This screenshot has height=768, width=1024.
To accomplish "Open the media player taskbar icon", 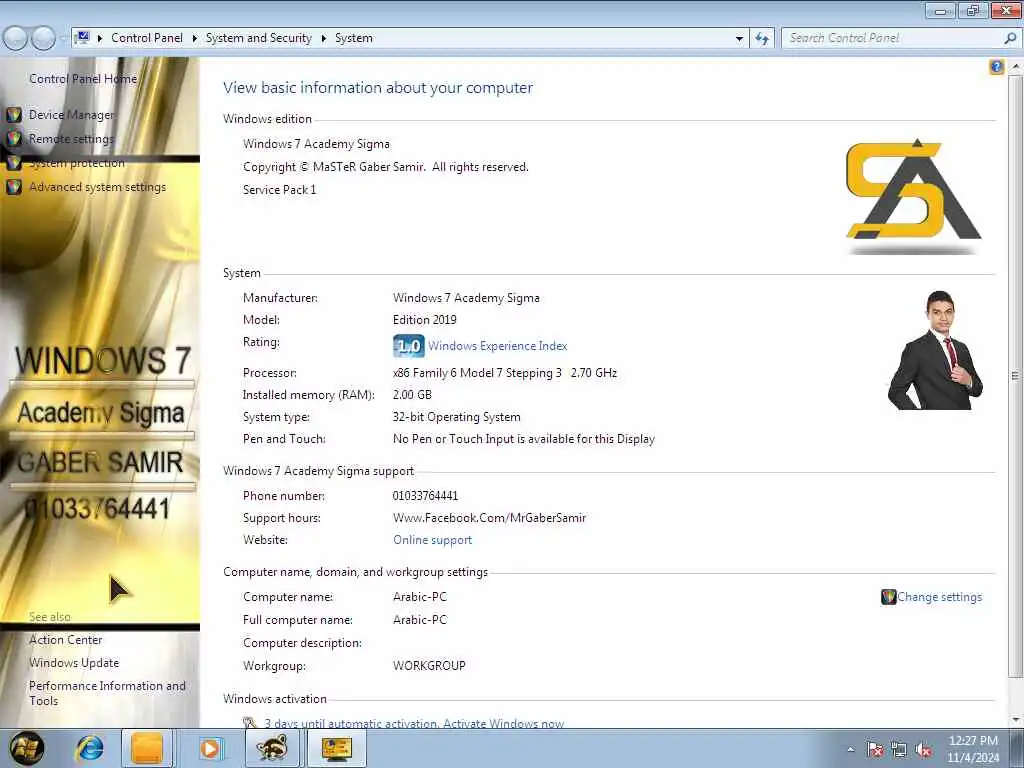I will [x=210, y=748].
